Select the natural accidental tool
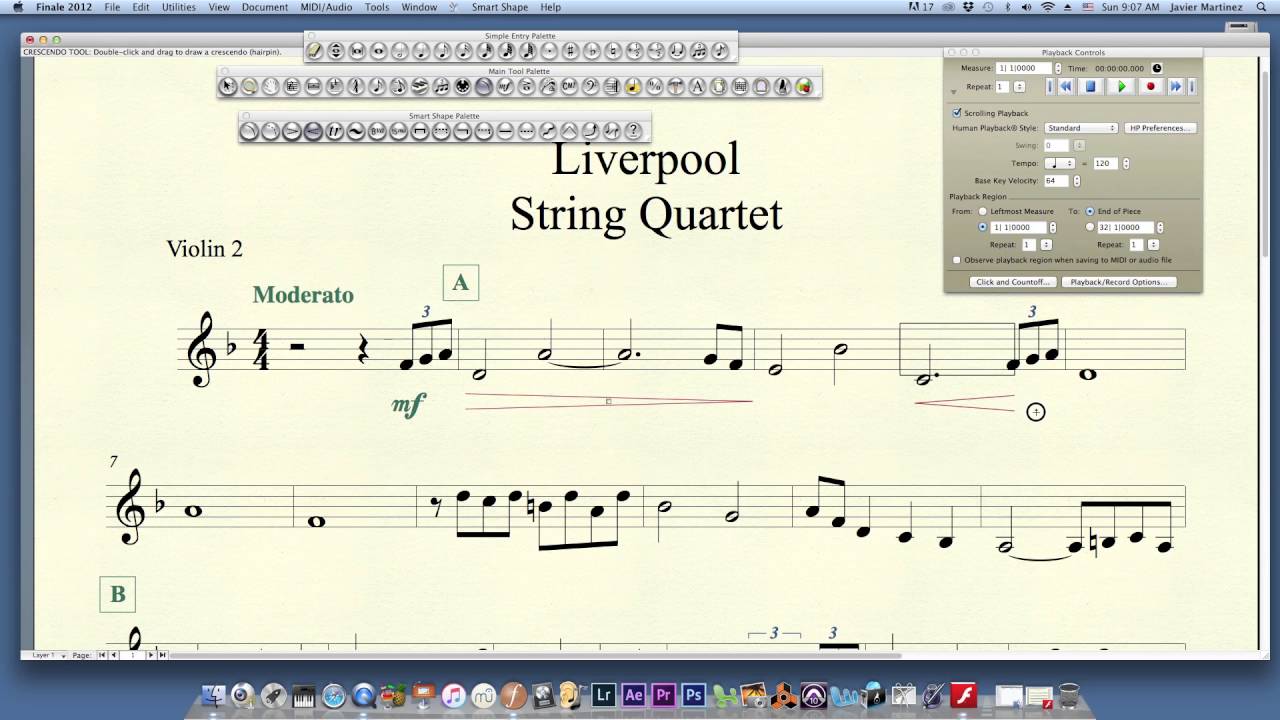 coord(613,51)
